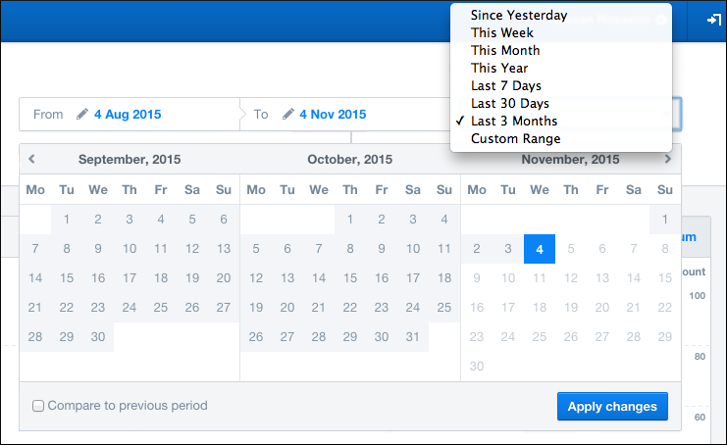Select highlighted November 4 in calendar
The height and width of the screenshot is (445, 727).
pos(539,249)
